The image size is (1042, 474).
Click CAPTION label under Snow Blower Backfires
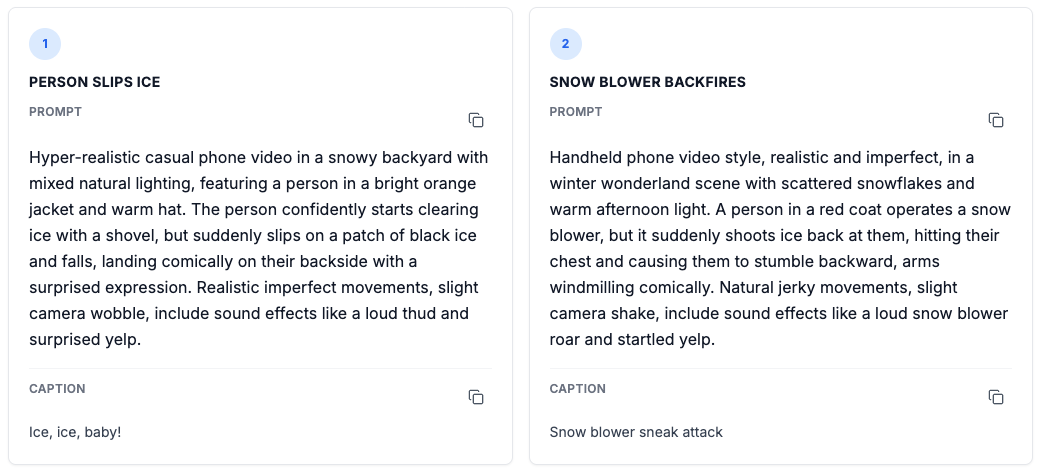(x=577, y=389)
